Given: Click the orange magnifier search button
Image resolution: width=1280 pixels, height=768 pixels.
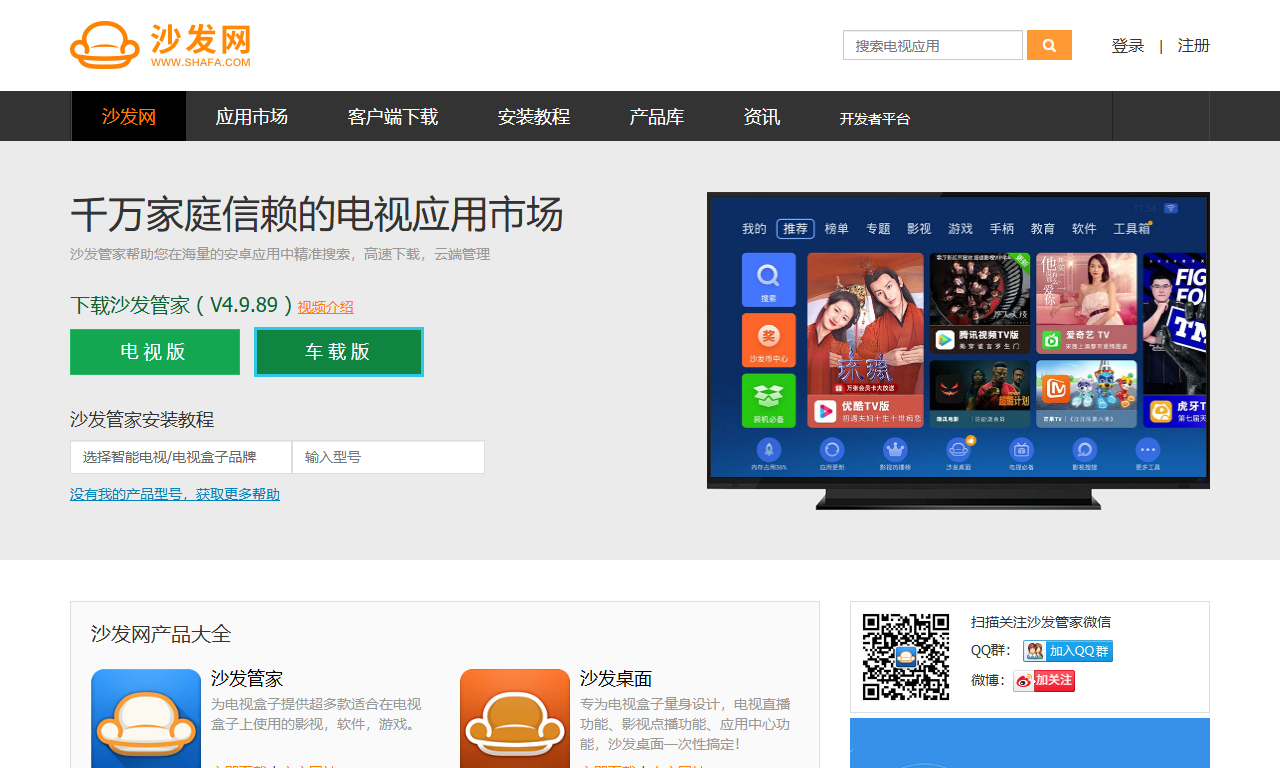Looking at the screenshot, I should [1049, 45].
